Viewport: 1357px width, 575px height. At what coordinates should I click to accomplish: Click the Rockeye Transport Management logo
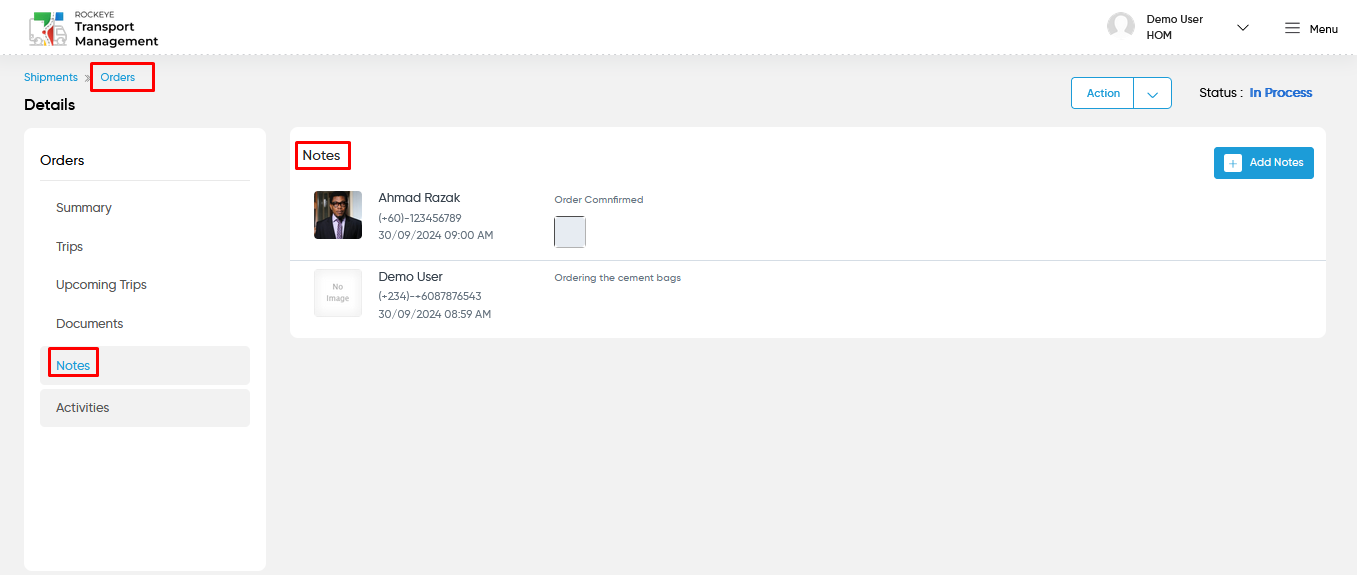pos(93,28)
